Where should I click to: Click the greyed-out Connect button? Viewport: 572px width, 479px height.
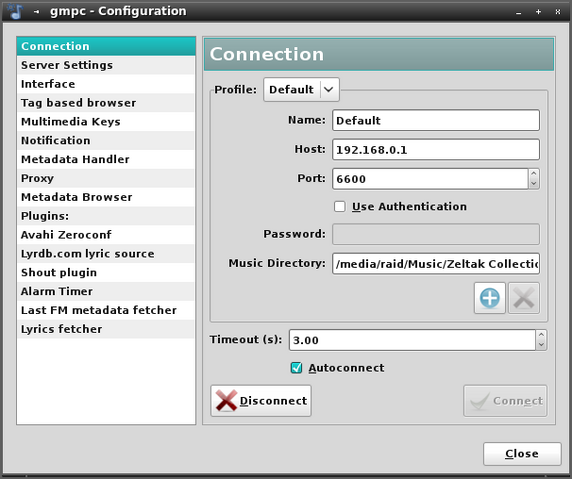coord(505,401)
